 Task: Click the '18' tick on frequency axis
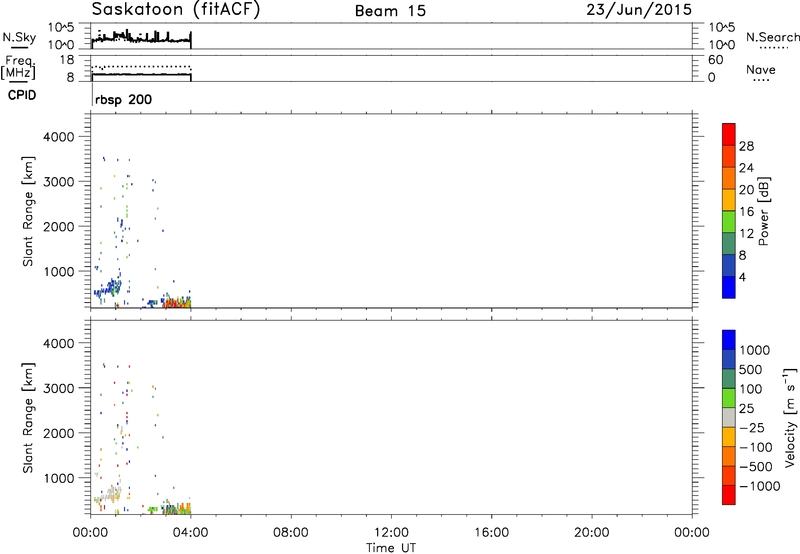click(x=67, y=60)
